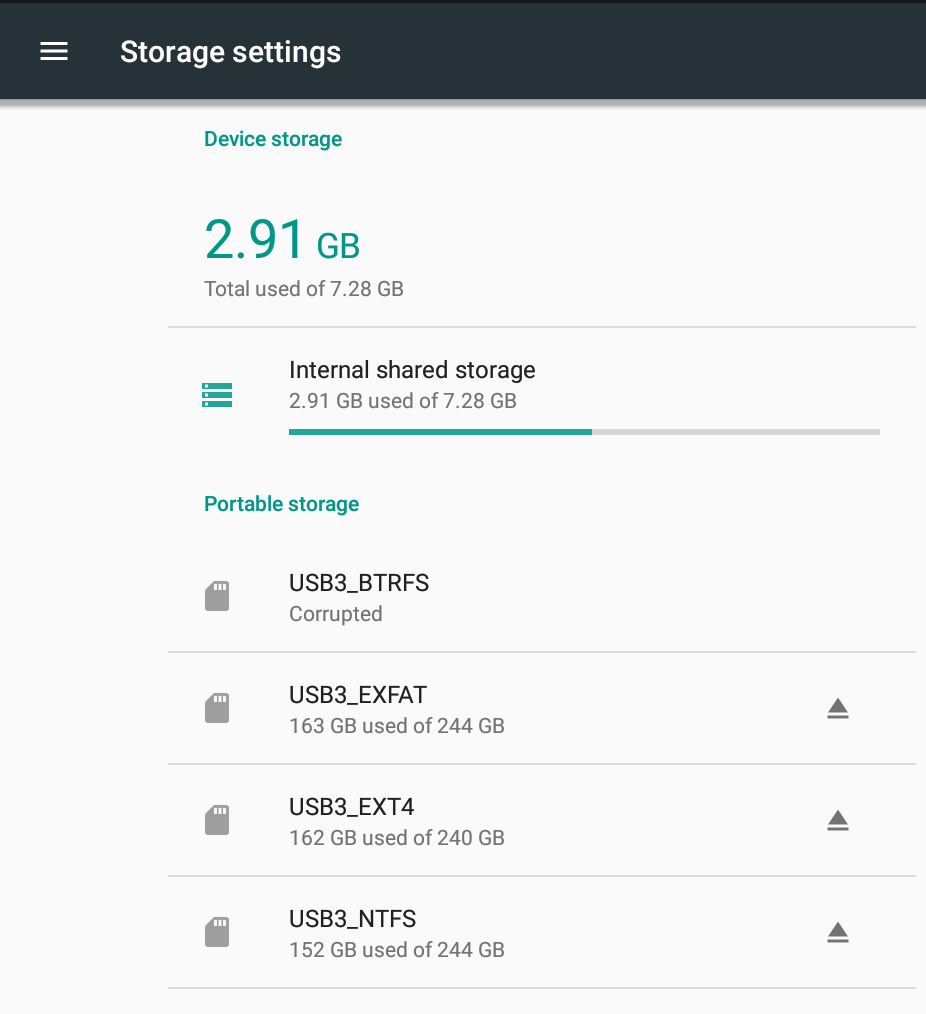Image resolution: width=926 pixels, height=1014 pixels.
Task: Select the Portable storage header
Action: coord(281,504)
